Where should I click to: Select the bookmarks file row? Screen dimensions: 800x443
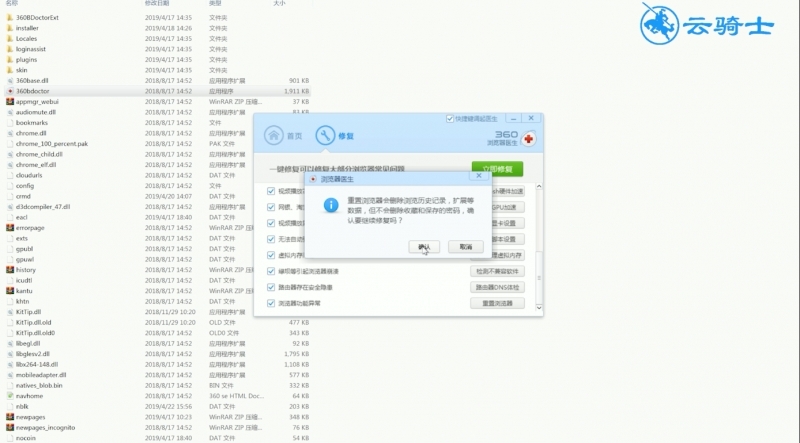(x=158, y=122)
